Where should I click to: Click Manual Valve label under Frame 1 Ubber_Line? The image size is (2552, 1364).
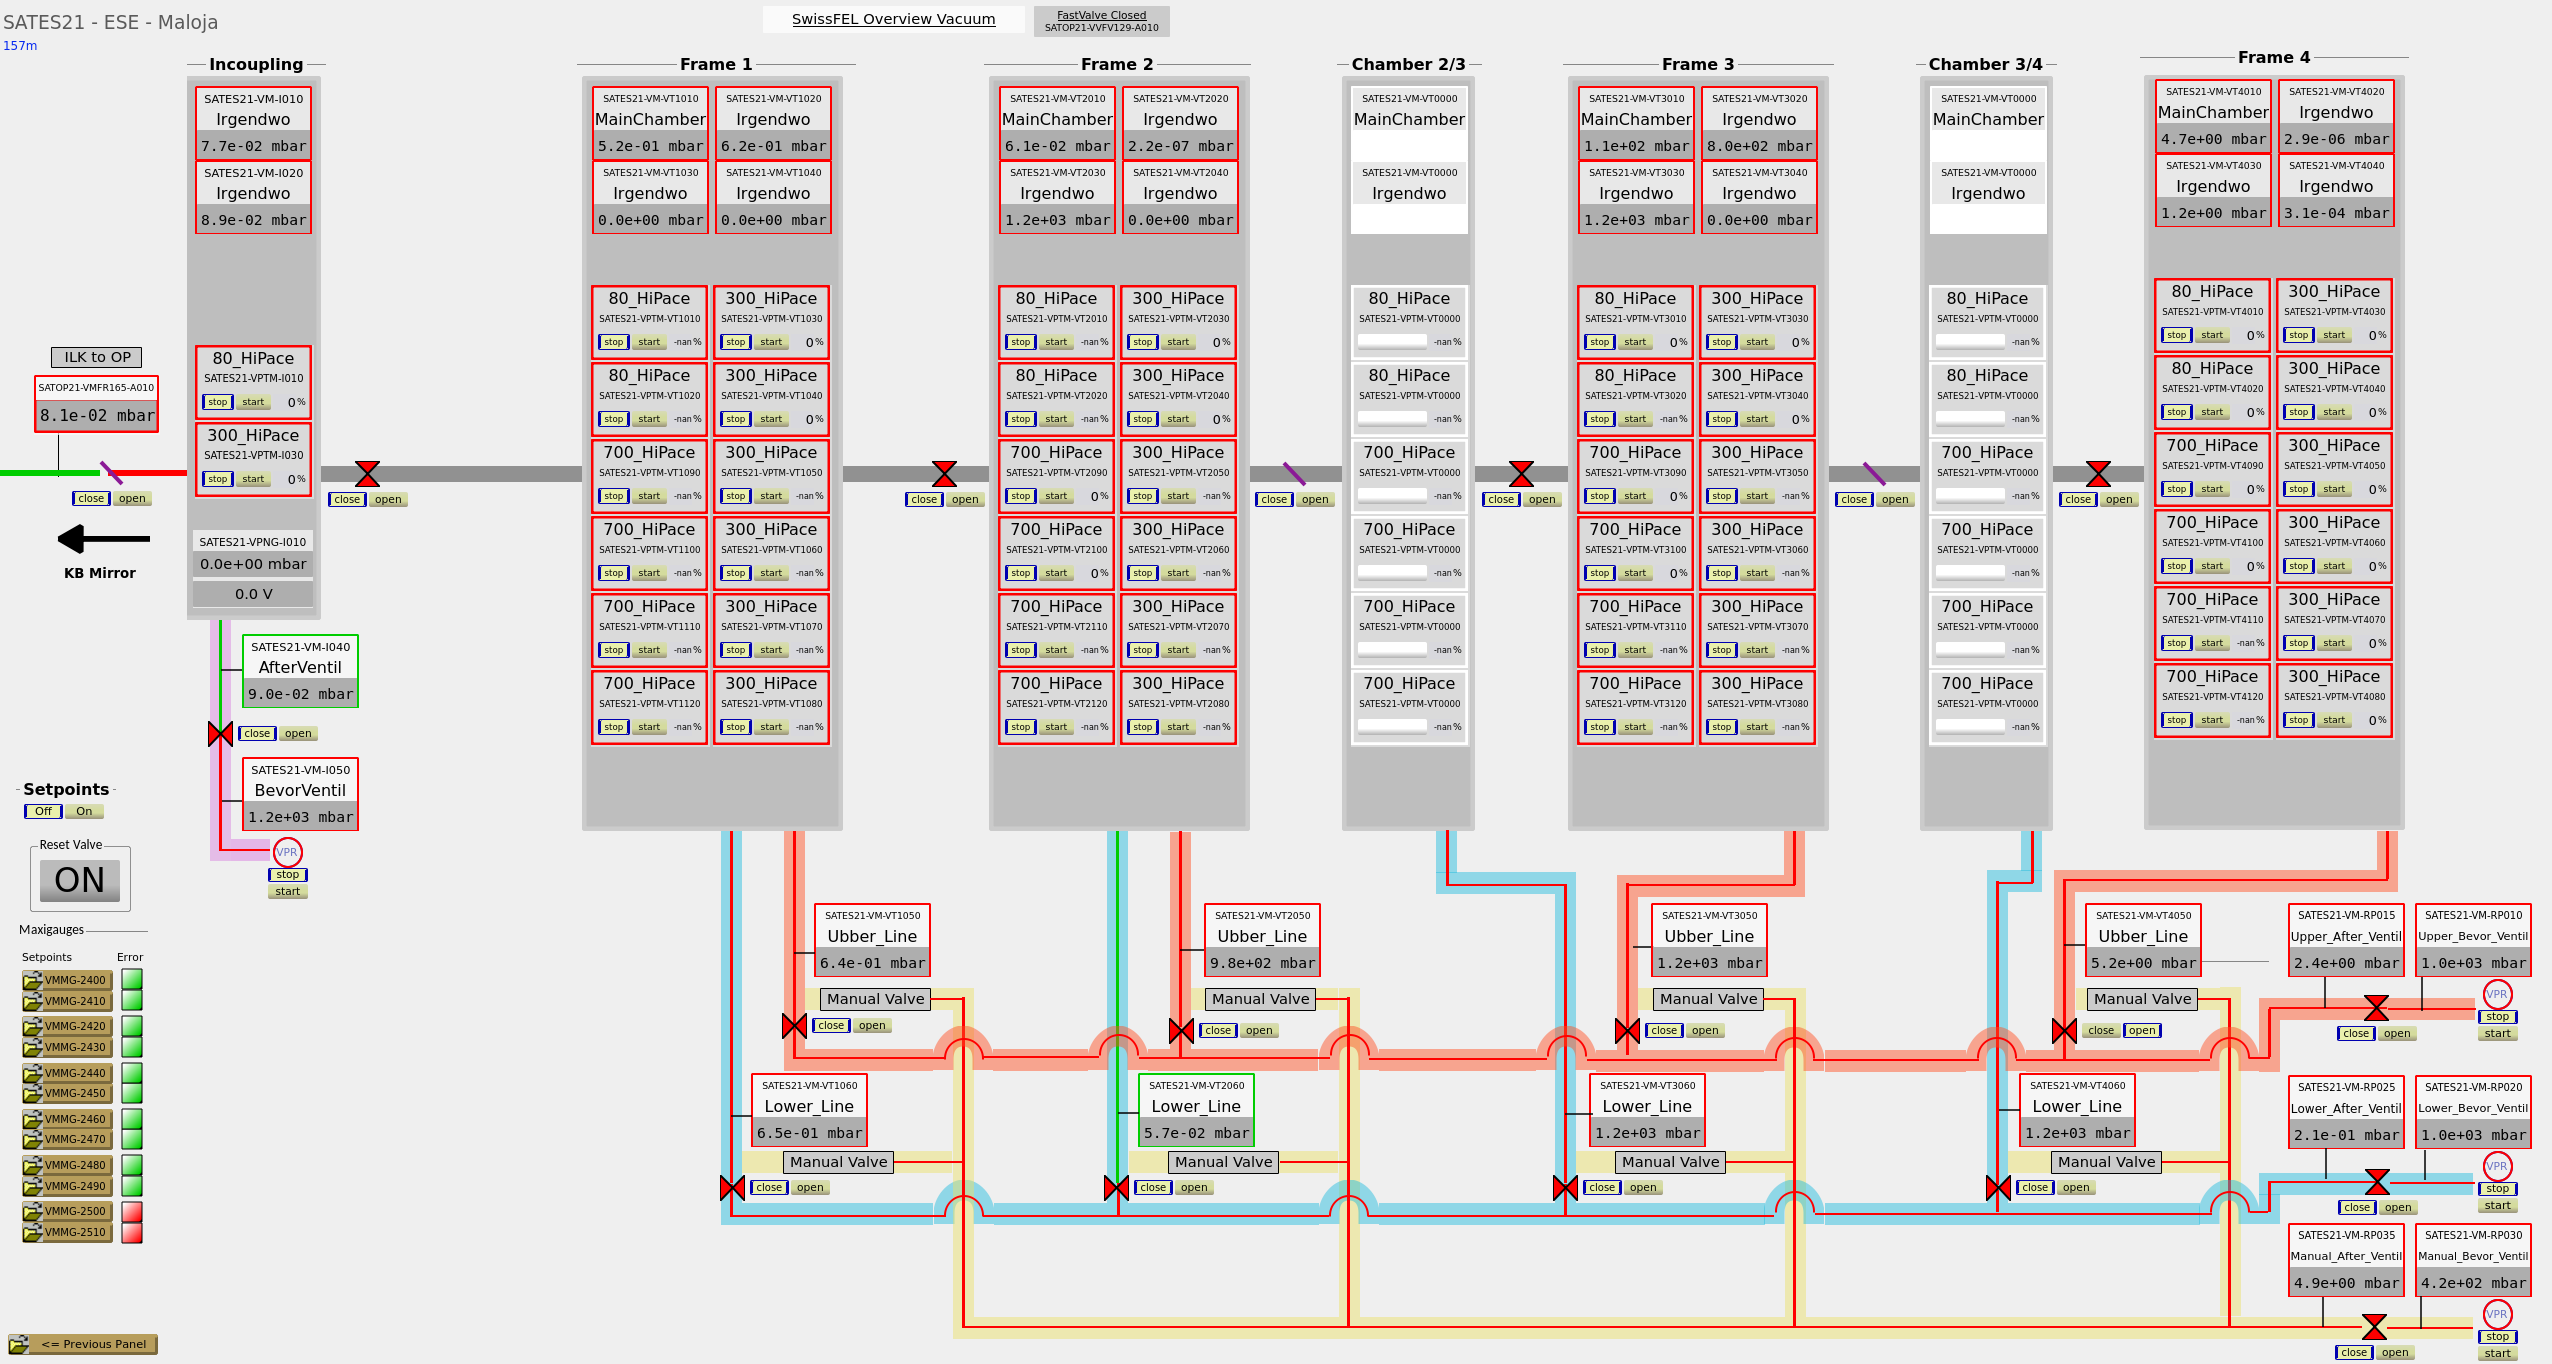(875, 999)
